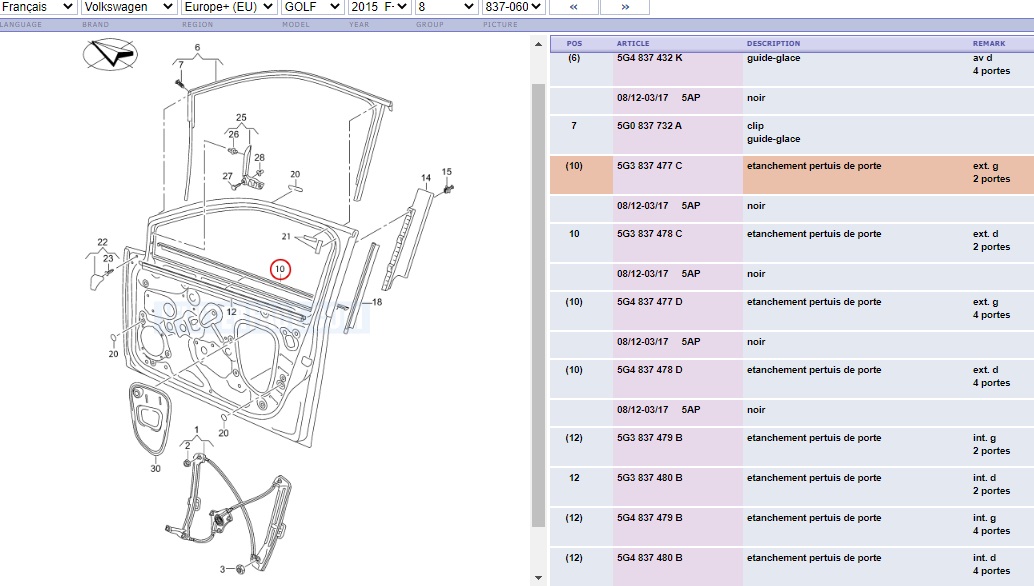Screen dimensions: 1034x586
Task: Select part number 18 on the diagram
Action: [377, 302]
